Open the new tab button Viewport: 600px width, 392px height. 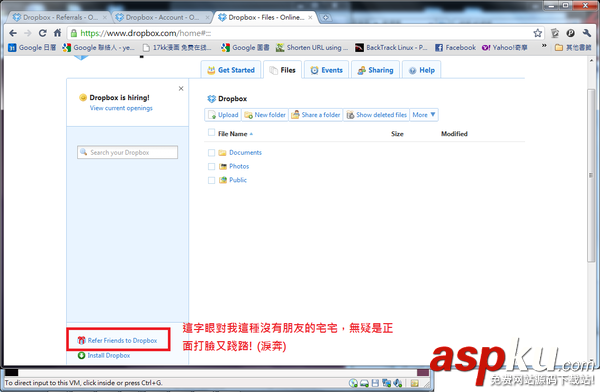coord(325,17)
